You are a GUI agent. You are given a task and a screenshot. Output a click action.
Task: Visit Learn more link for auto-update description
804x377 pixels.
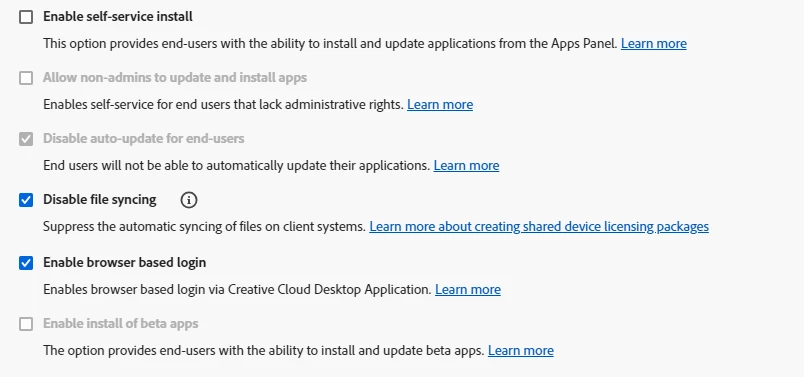point(466,166)
